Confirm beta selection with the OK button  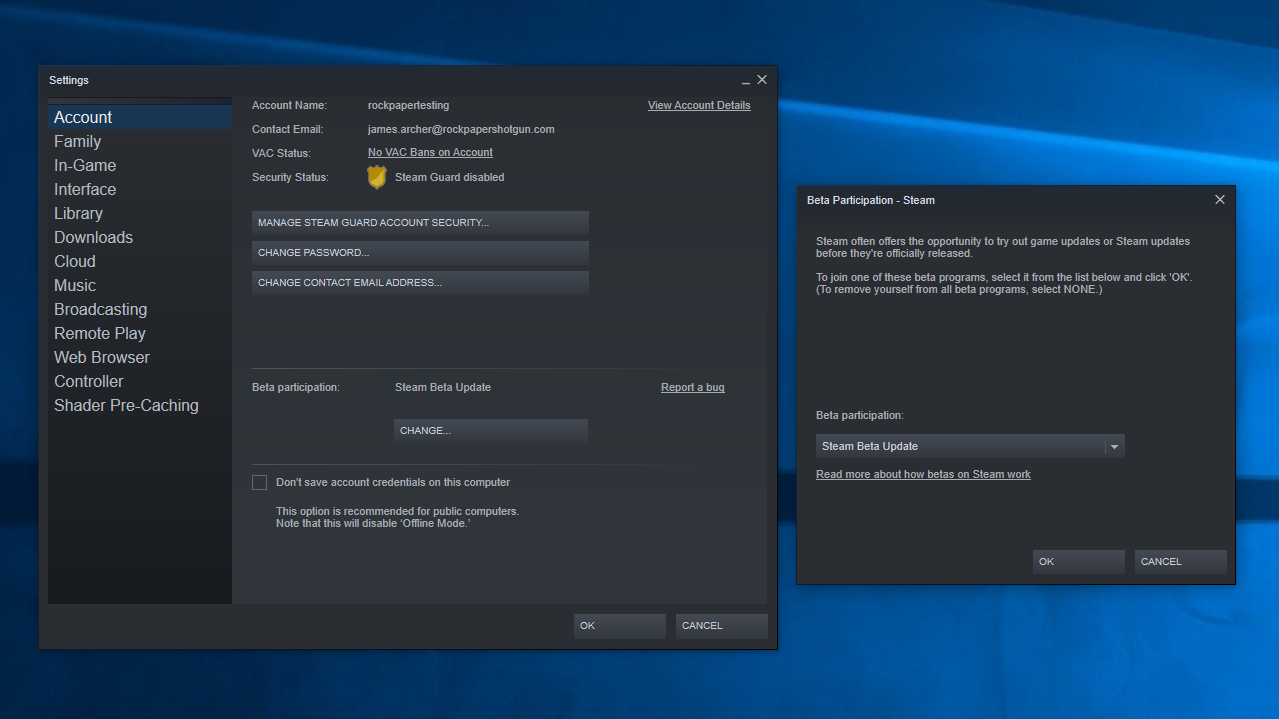tap(1077, 561)
